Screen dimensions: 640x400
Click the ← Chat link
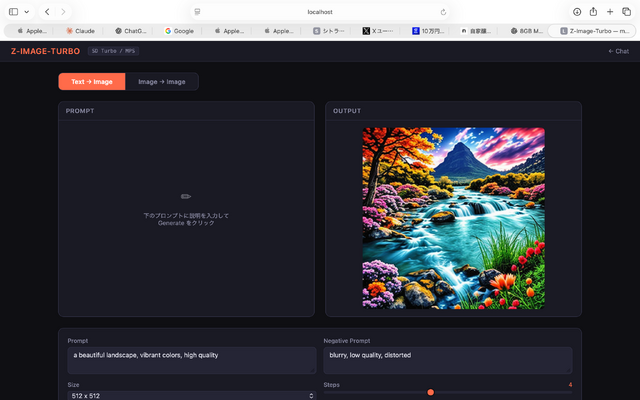[618, 51]
